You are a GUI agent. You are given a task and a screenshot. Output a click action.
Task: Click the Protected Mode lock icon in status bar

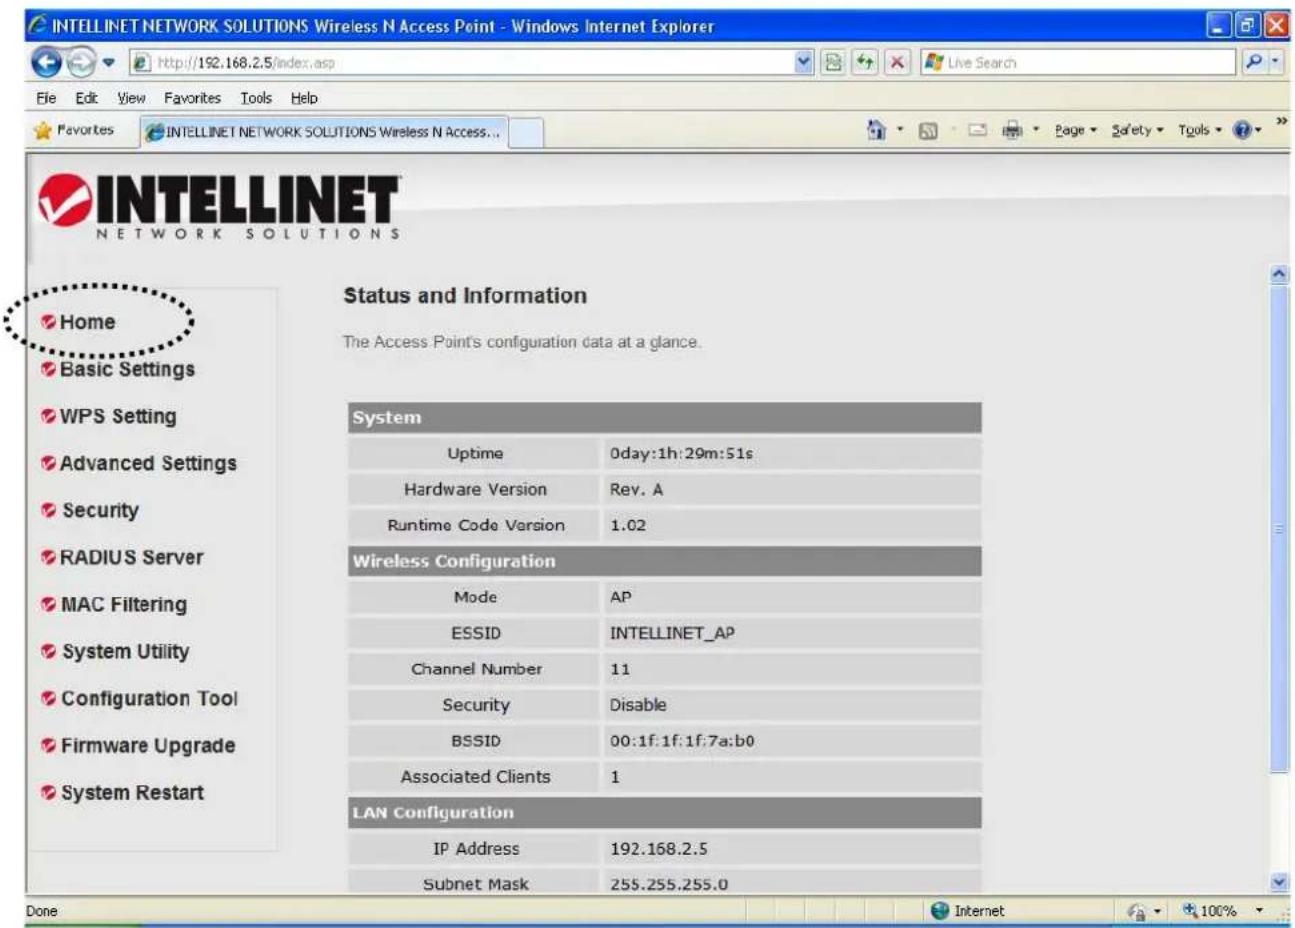(1136, 911)
